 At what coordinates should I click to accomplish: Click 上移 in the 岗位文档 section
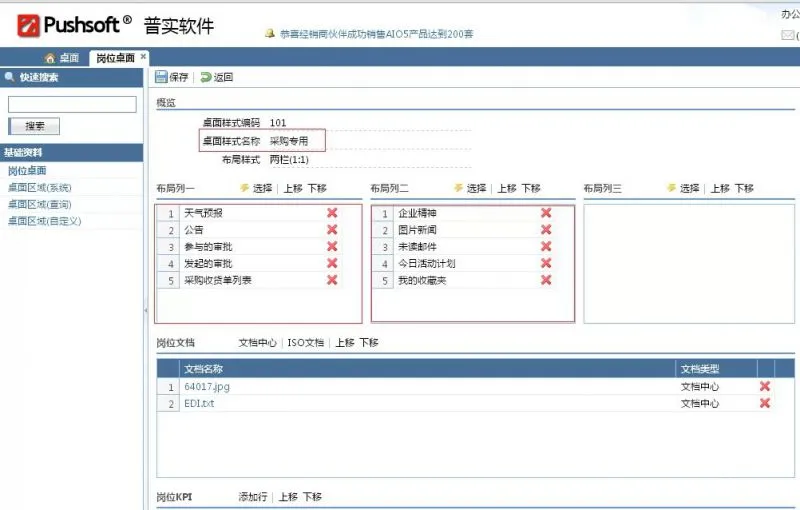pyautogui.click(x=345, y=343)
